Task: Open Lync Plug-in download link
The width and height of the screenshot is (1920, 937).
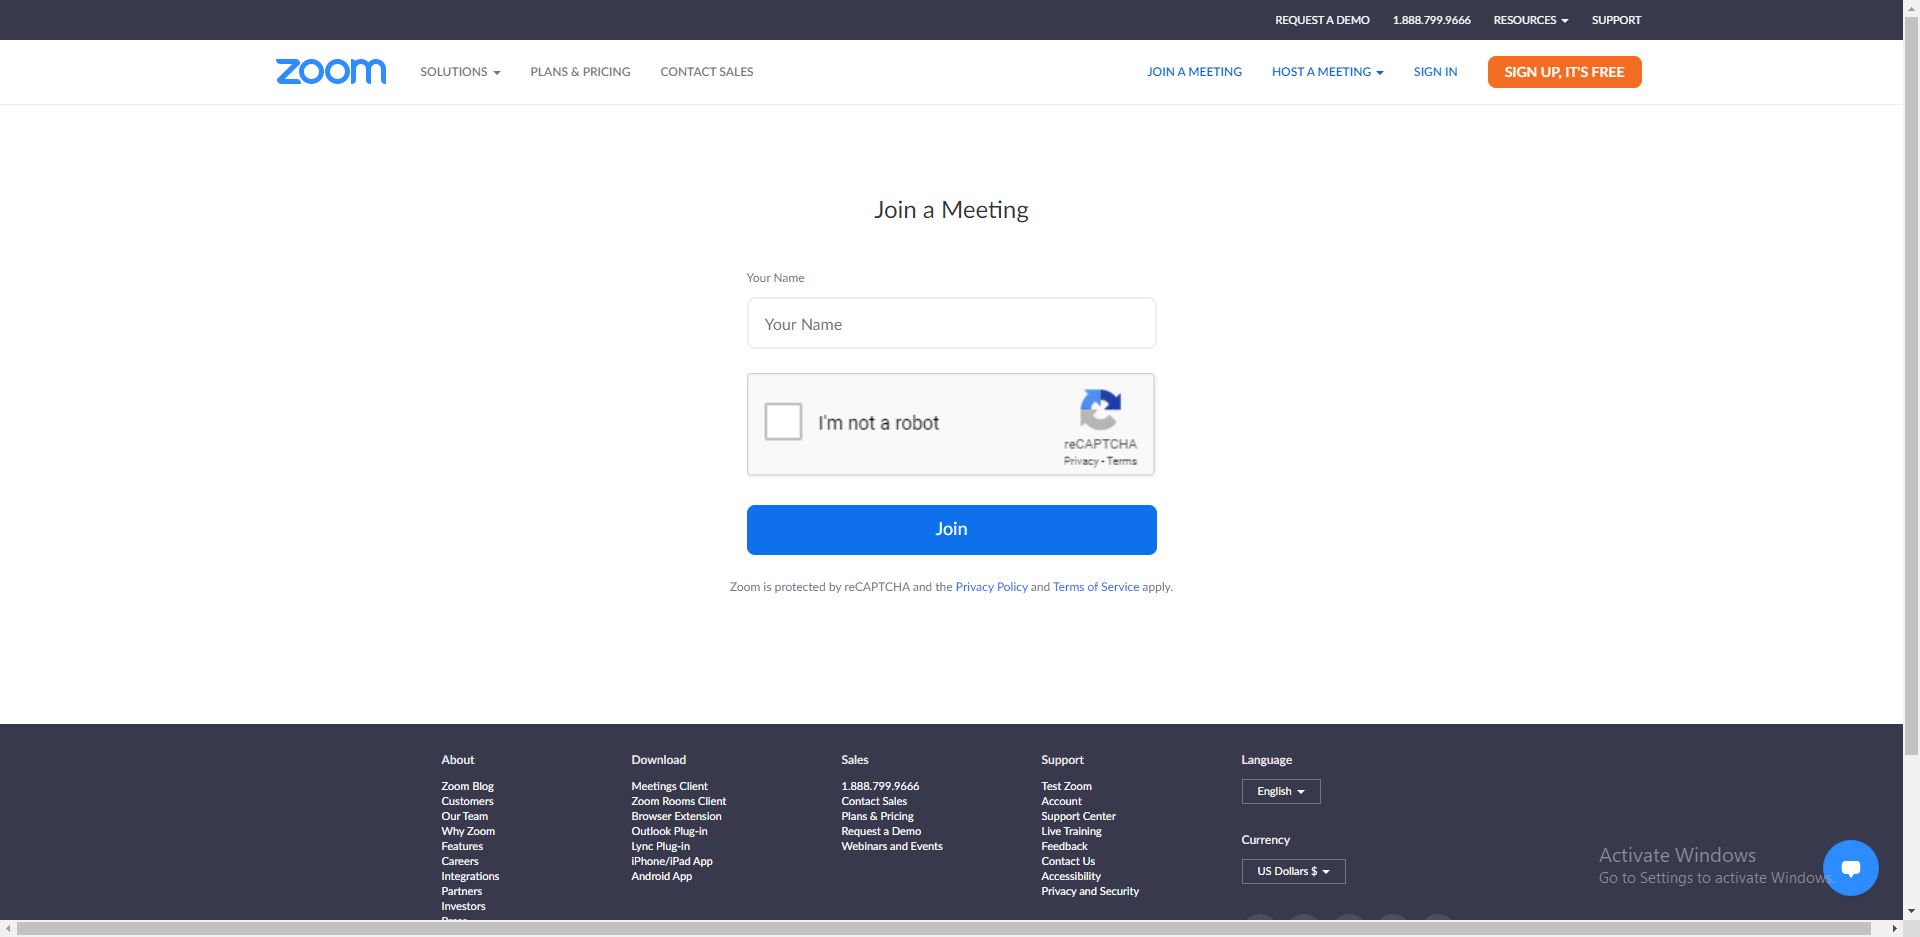Action: pos(661,846)
